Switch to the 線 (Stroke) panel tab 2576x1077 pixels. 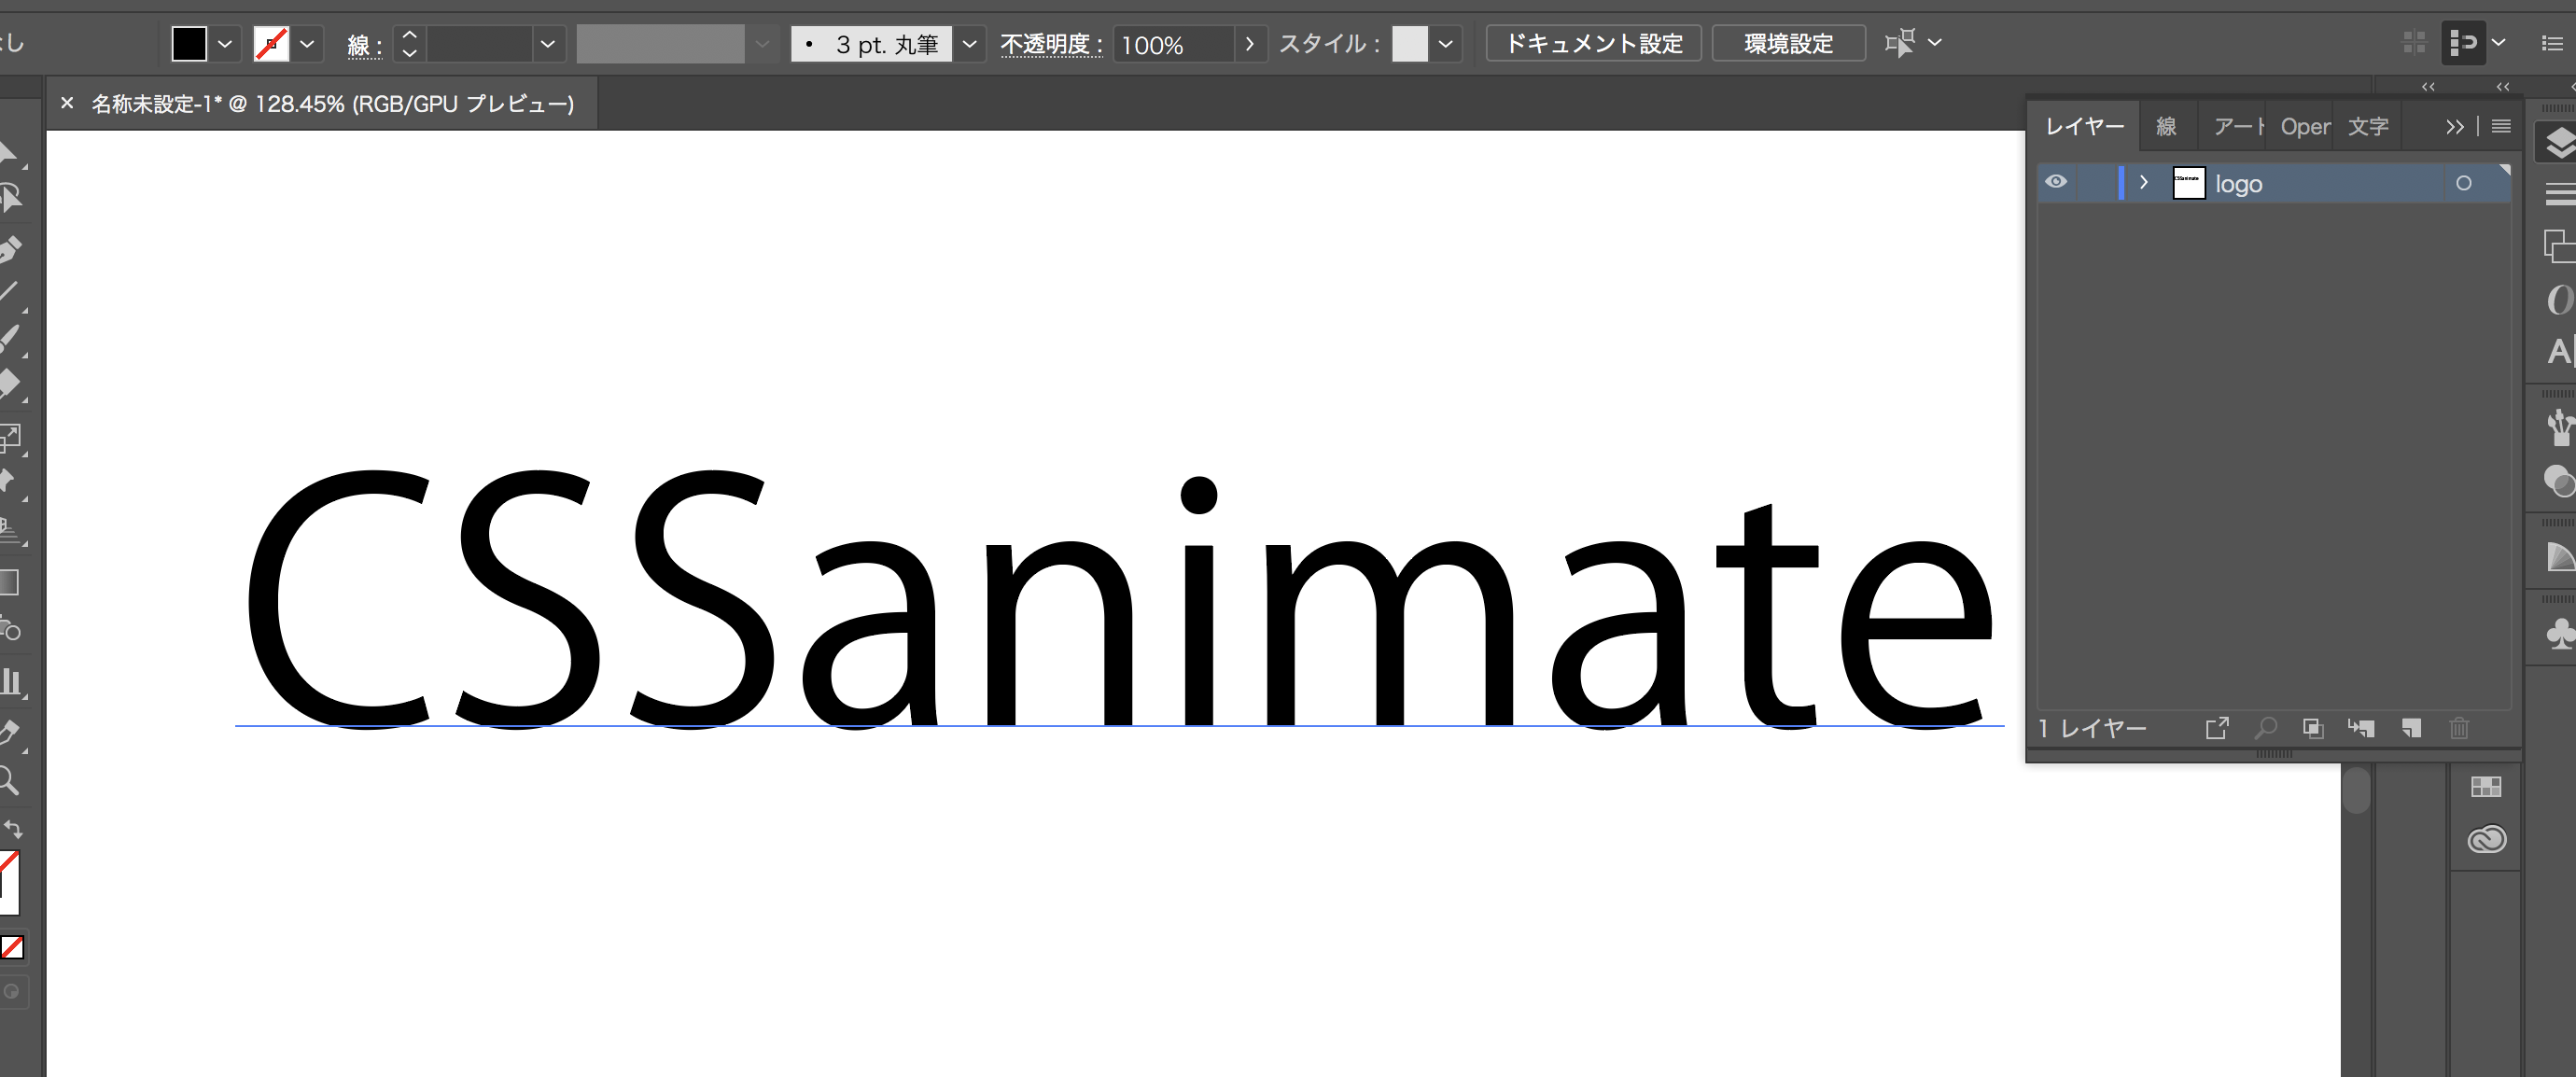(2166, 127)
